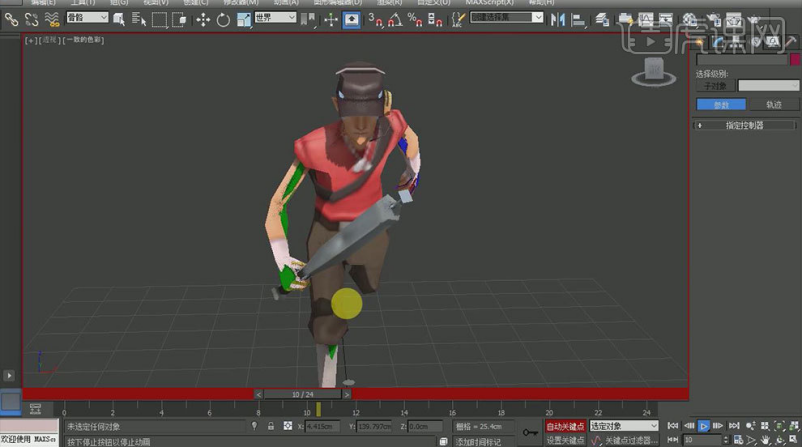Toggle 自动关键点 Auto Key button
This screenshot has width=803, height=448.
(x=565, y=426)
